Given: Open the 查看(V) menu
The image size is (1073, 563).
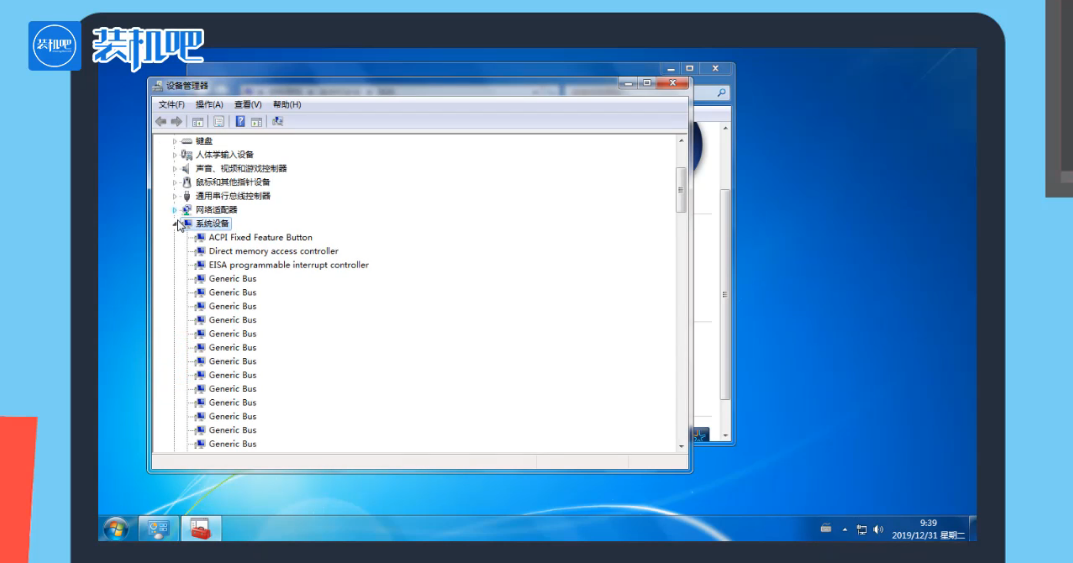Looking at the screenshot, I should (248, 105).
